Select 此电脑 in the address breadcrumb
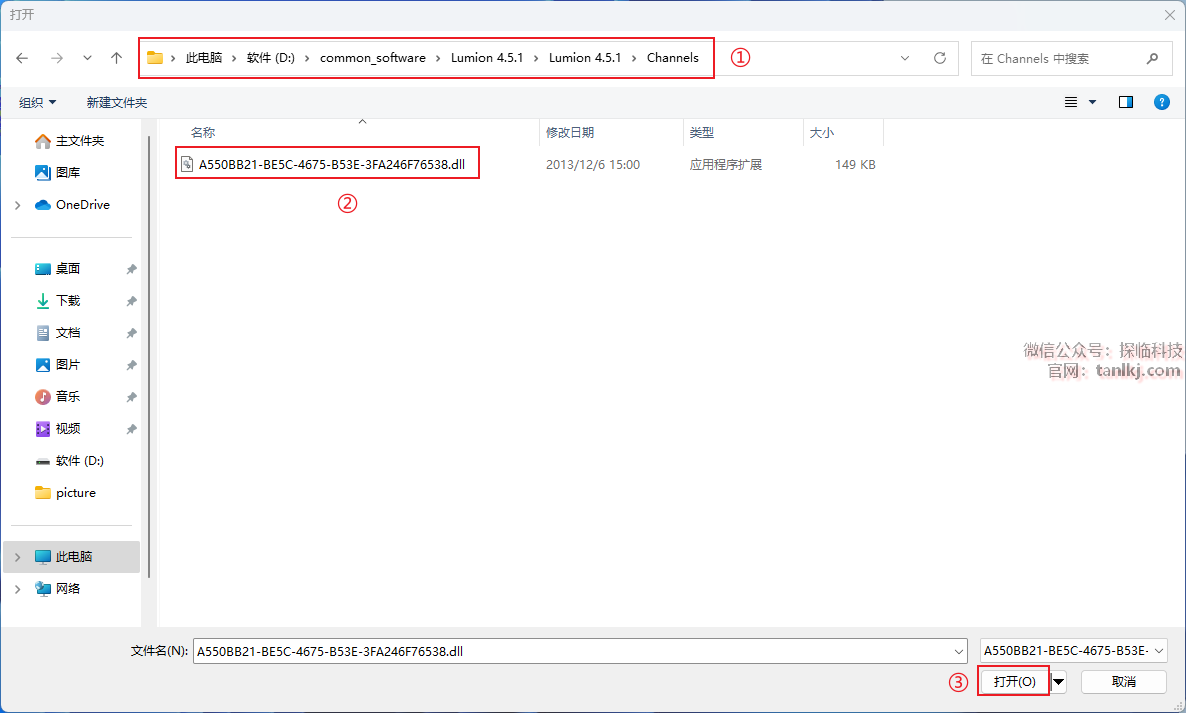The height and width of the screenshot is (713, 1186). pos(204,57)
